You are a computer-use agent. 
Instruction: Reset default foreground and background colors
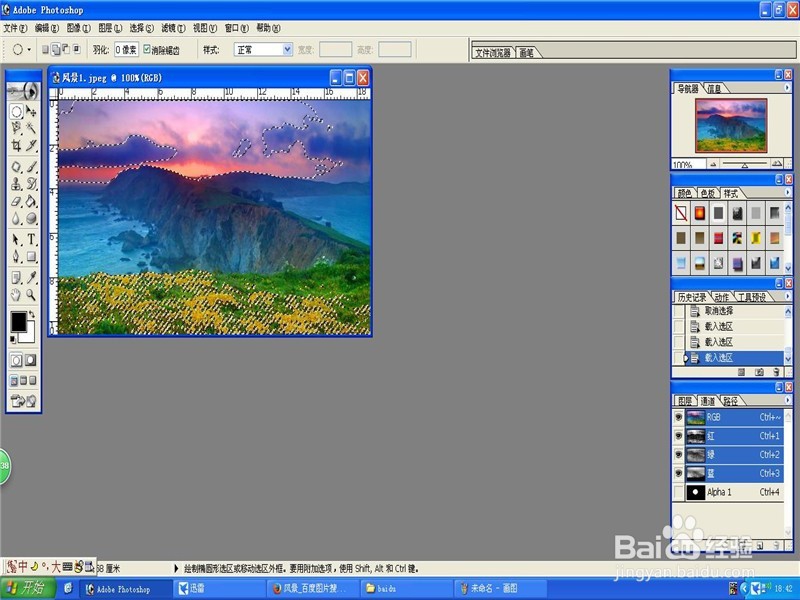coord(13,339)
